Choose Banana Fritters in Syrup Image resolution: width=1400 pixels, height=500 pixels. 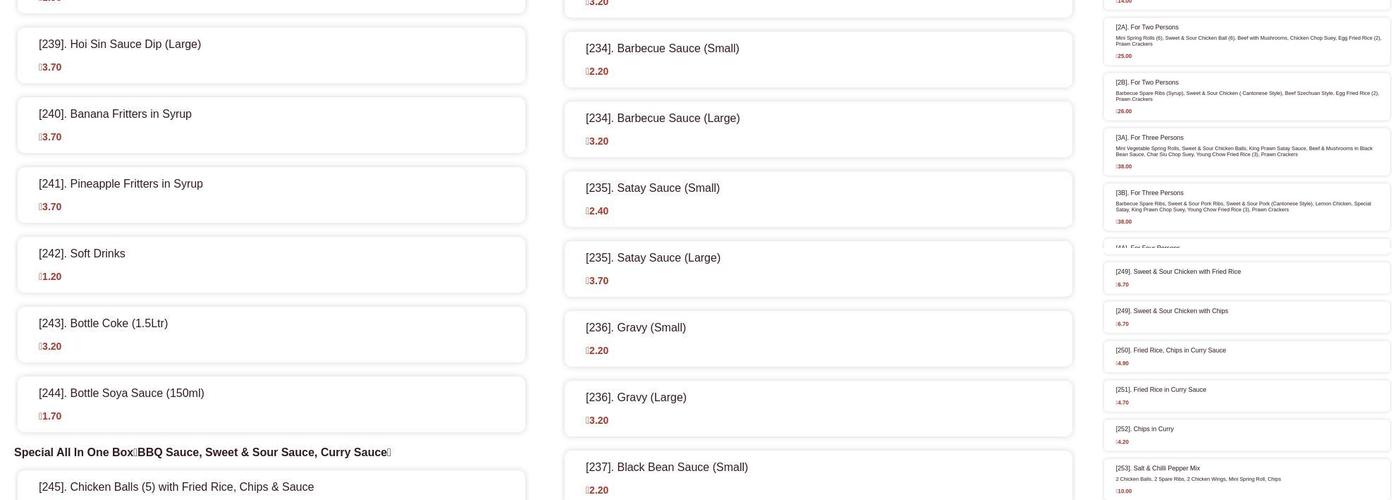tap(271, 126)
